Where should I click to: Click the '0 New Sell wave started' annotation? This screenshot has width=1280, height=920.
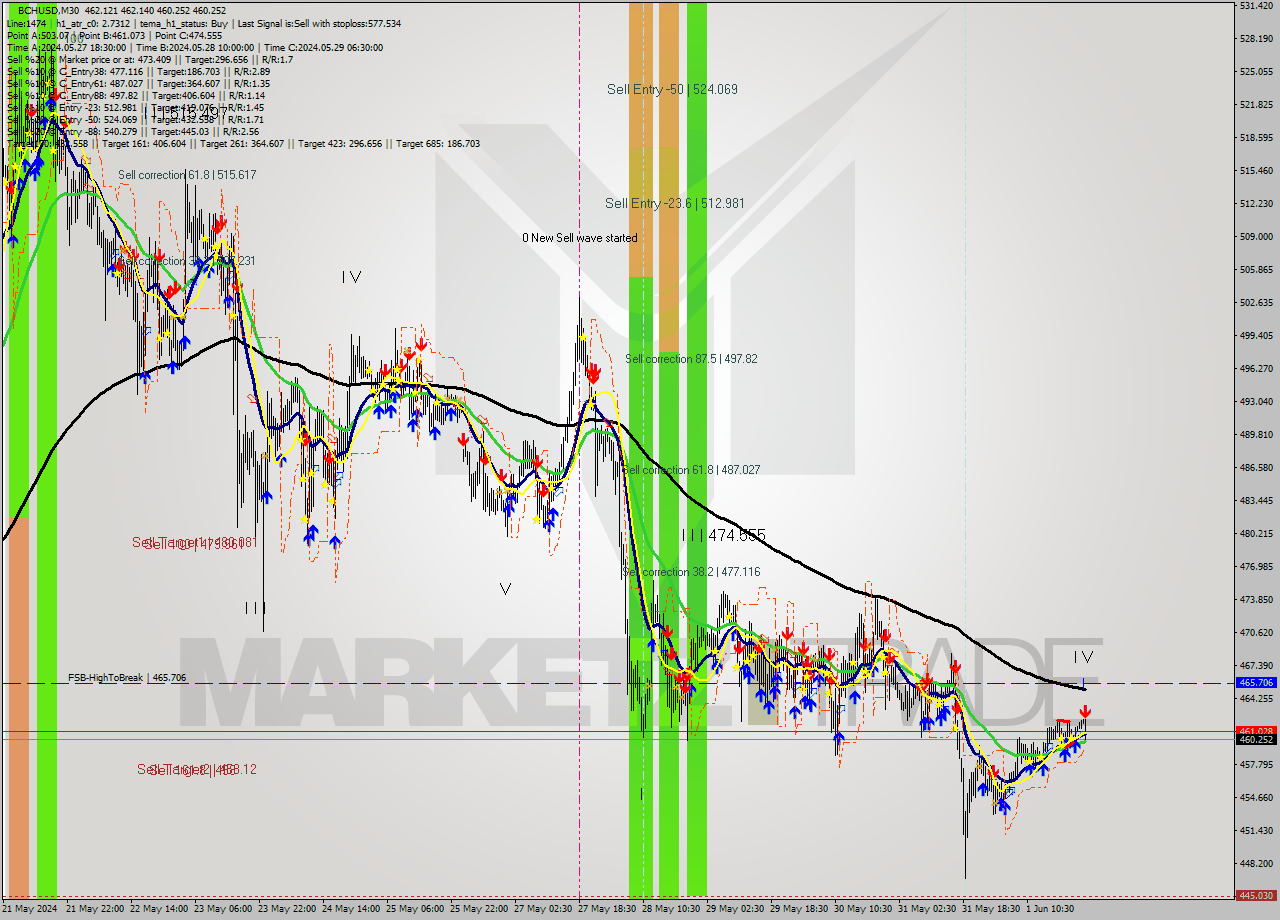point(579,238)
